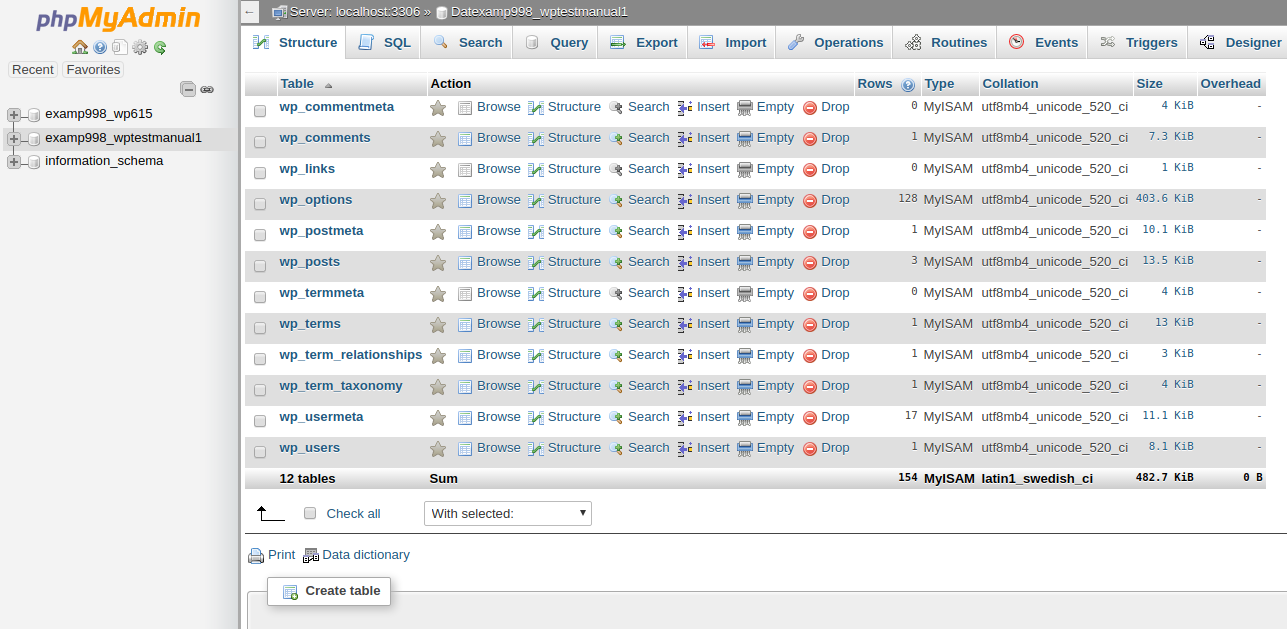1287x629 pixels.
Task: Switch to the Export tab
Action: click(x=644, y=43)
